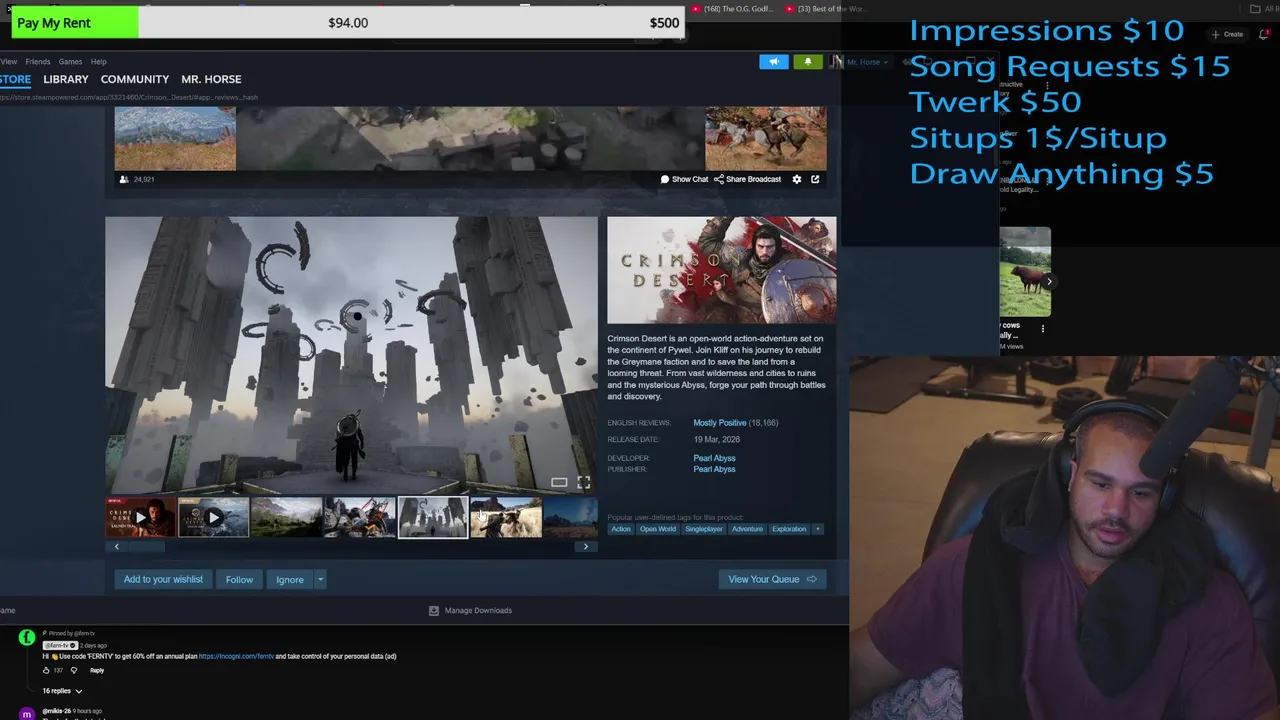Viewport: 1280px width, 720px height.
Task: Select the red-armored warrior screenshot thumbnail
Action: (360, 518)
